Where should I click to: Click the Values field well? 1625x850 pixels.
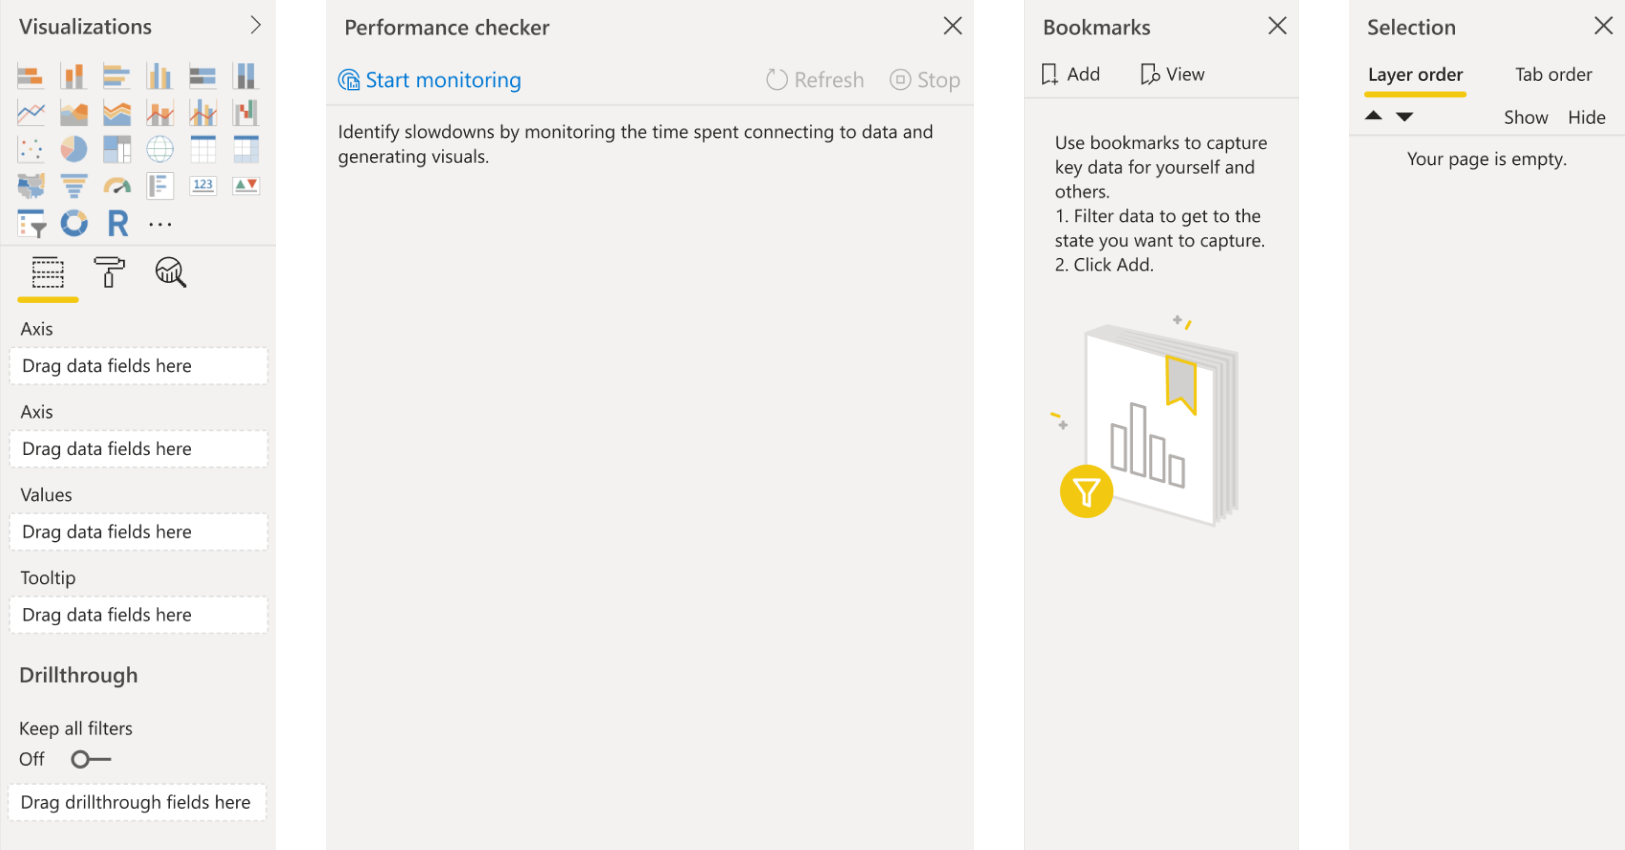tap(138, 532)
